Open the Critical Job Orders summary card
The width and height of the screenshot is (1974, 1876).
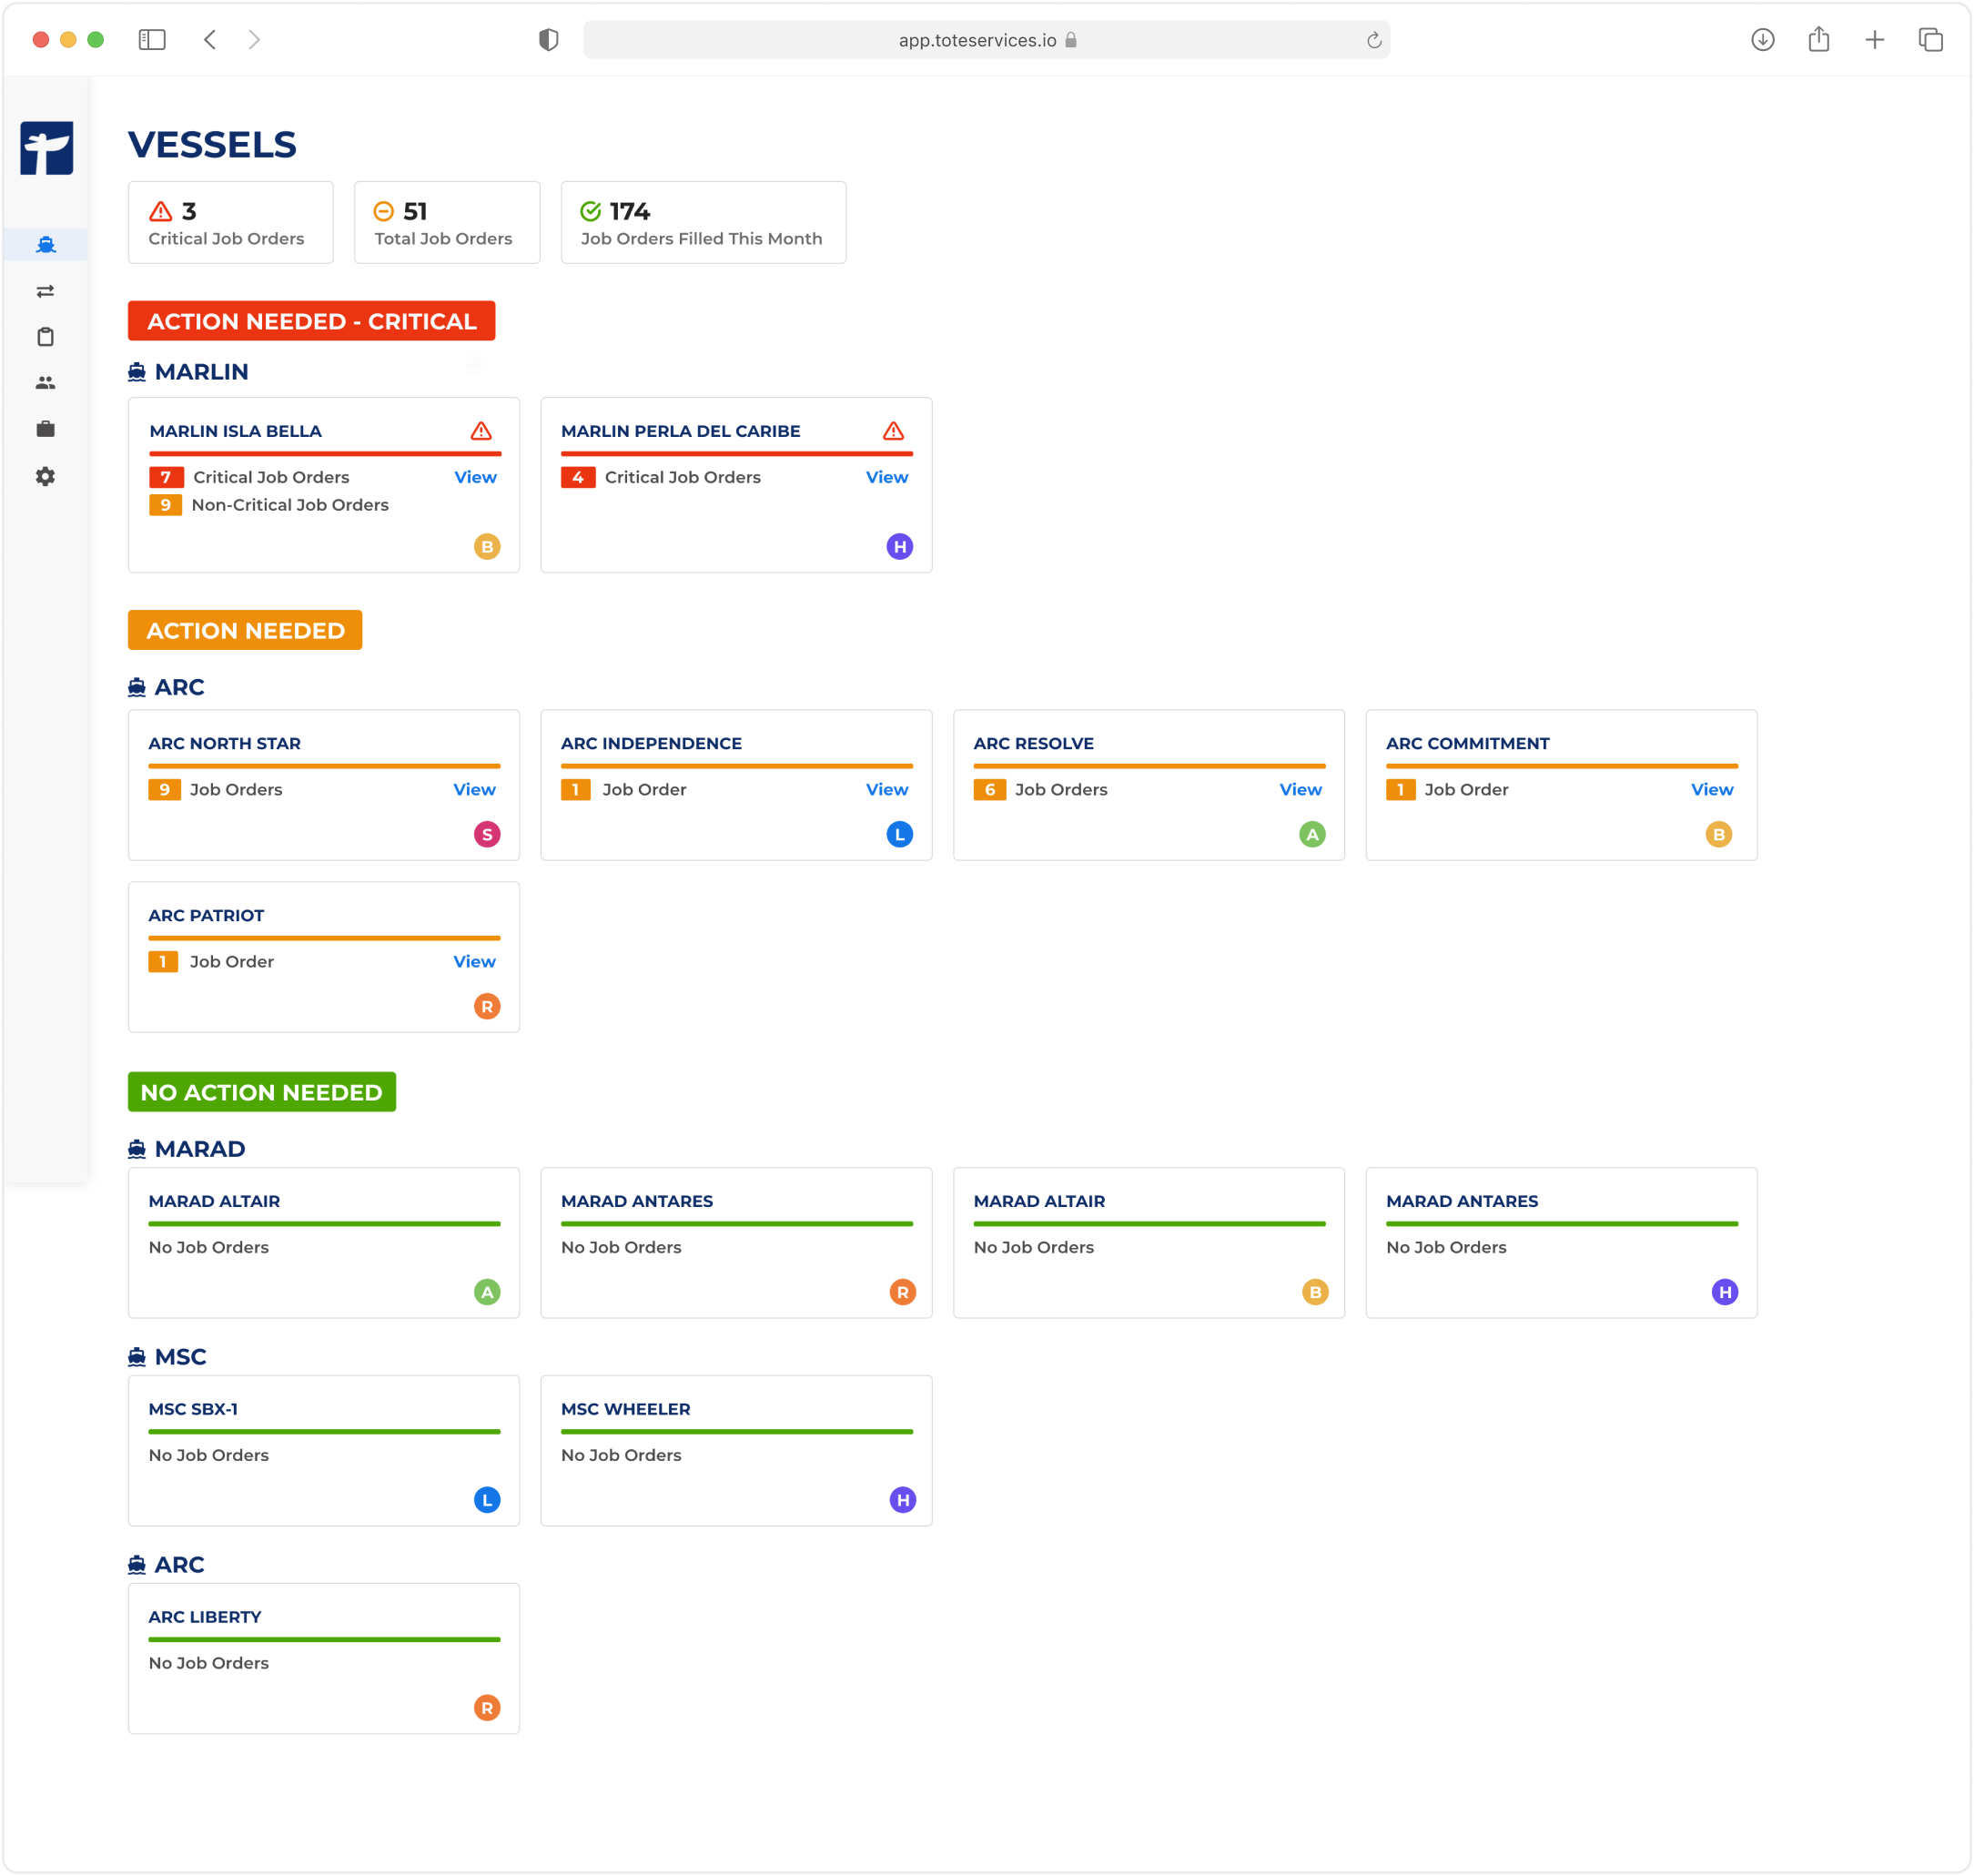coord(230,223)
